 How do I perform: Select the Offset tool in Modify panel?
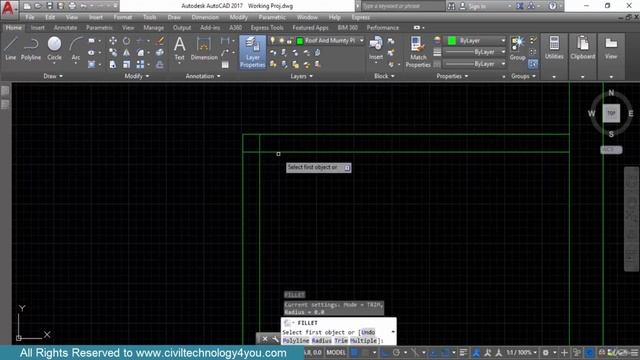coord(160,64)
